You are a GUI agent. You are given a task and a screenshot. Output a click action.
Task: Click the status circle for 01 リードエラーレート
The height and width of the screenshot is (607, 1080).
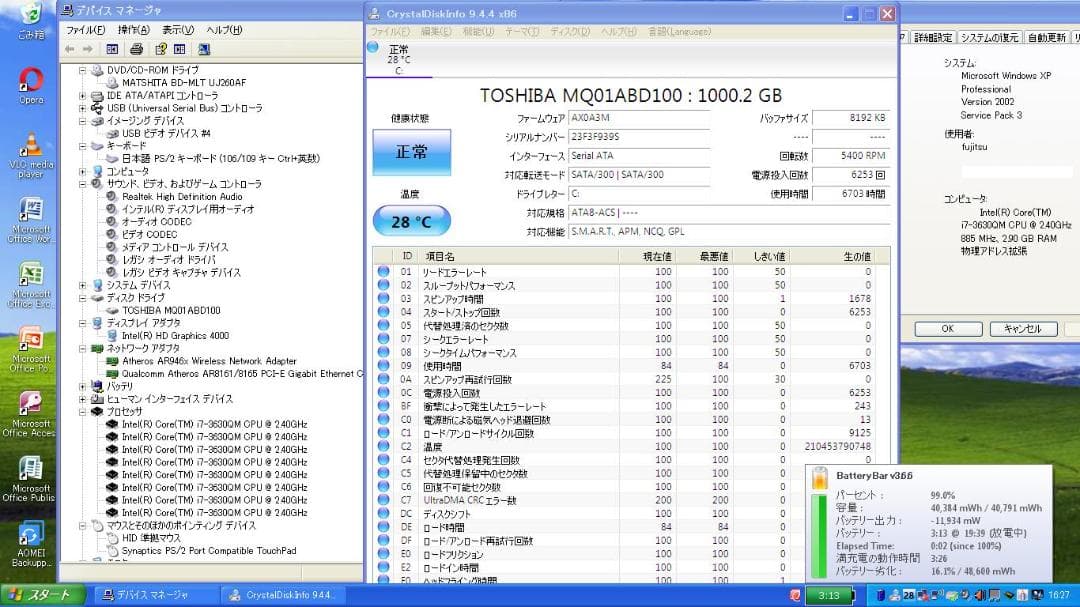pyautogui.click(x=384, y=271)
